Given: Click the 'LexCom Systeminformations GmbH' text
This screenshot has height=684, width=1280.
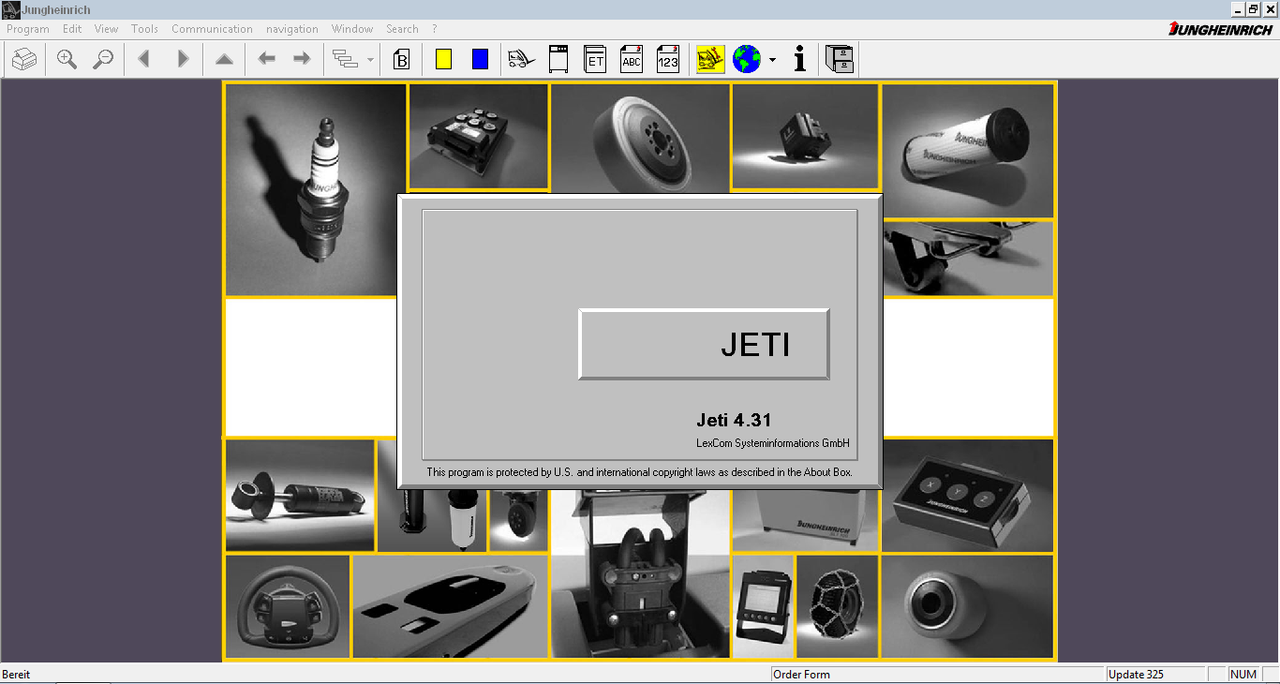Looking at the screenshot, I should click(773, 443).
